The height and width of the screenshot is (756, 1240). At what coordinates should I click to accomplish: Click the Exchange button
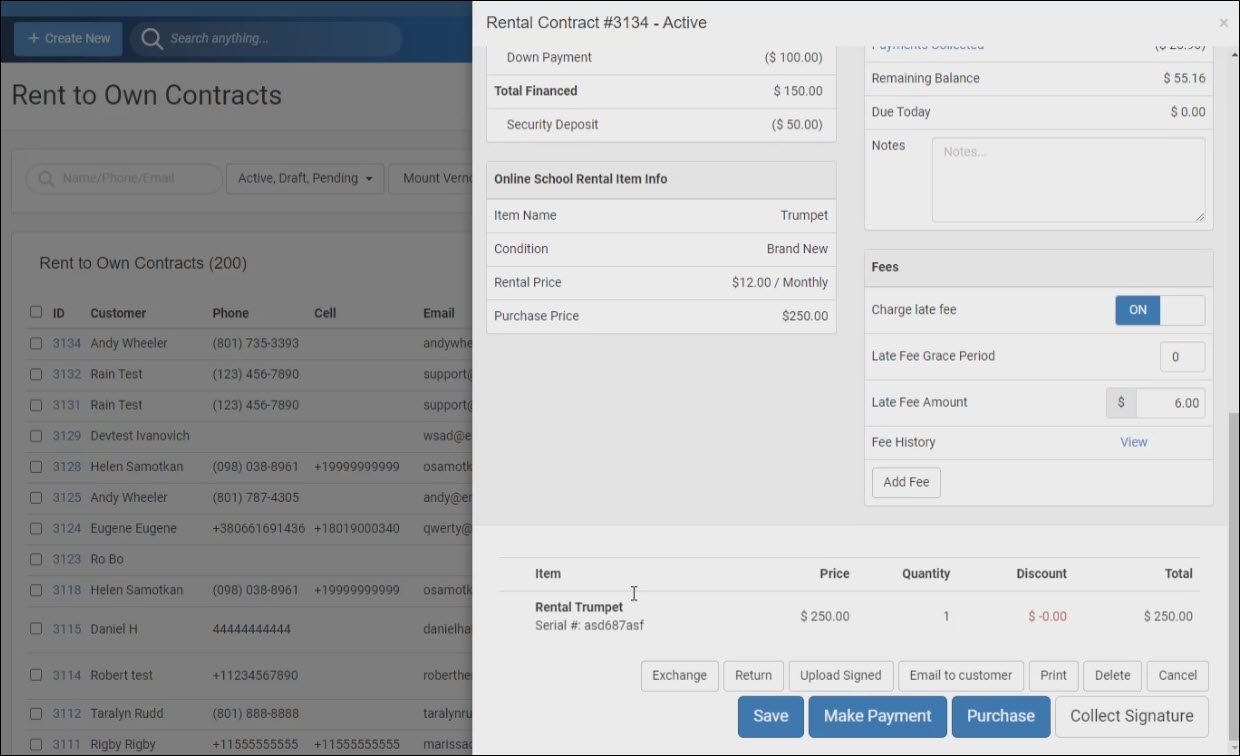tap(680, 676)
